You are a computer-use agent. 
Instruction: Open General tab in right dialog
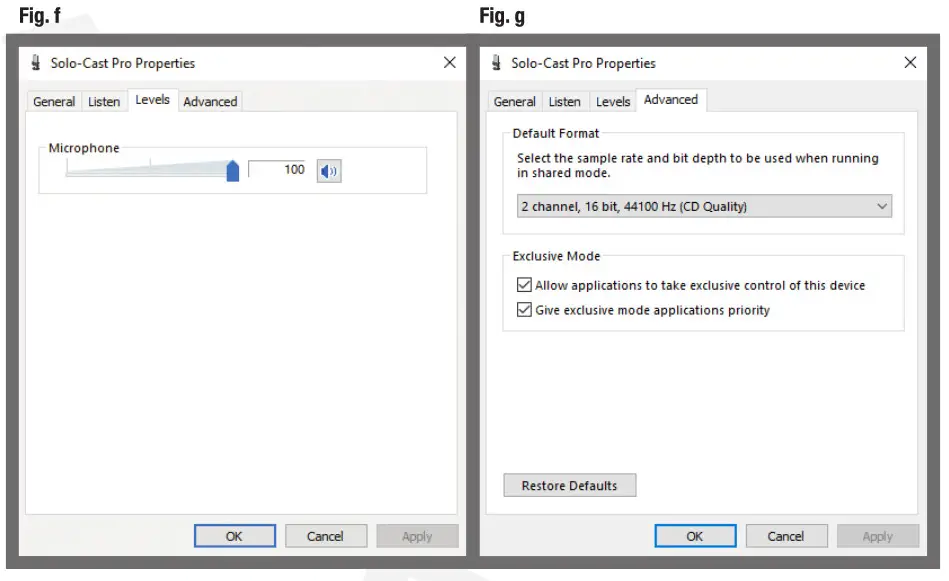click(x=515, y=102)
